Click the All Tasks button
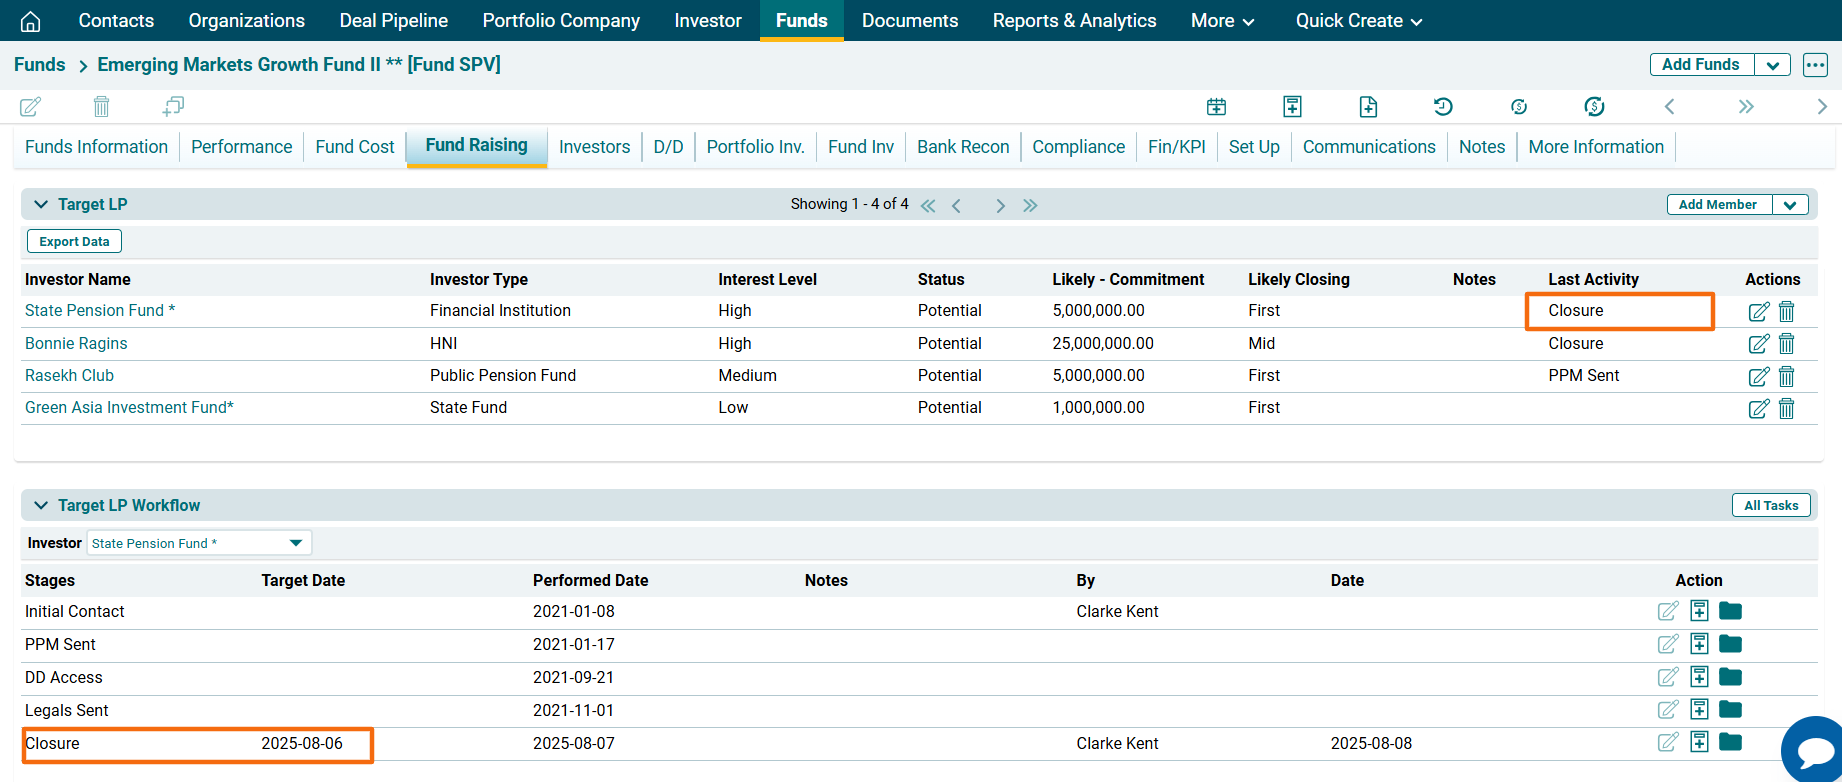1842x782 pixels. click(x=1770, y=505)
